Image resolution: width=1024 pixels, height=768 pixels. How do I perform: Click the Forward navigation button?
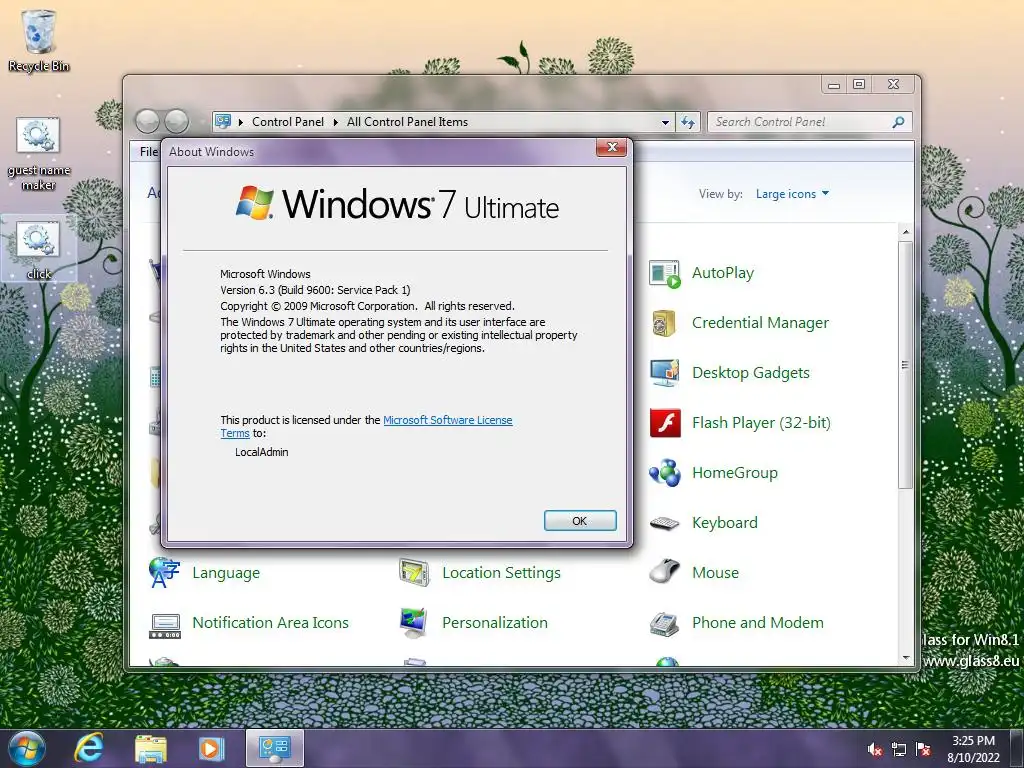click(176, 121)
